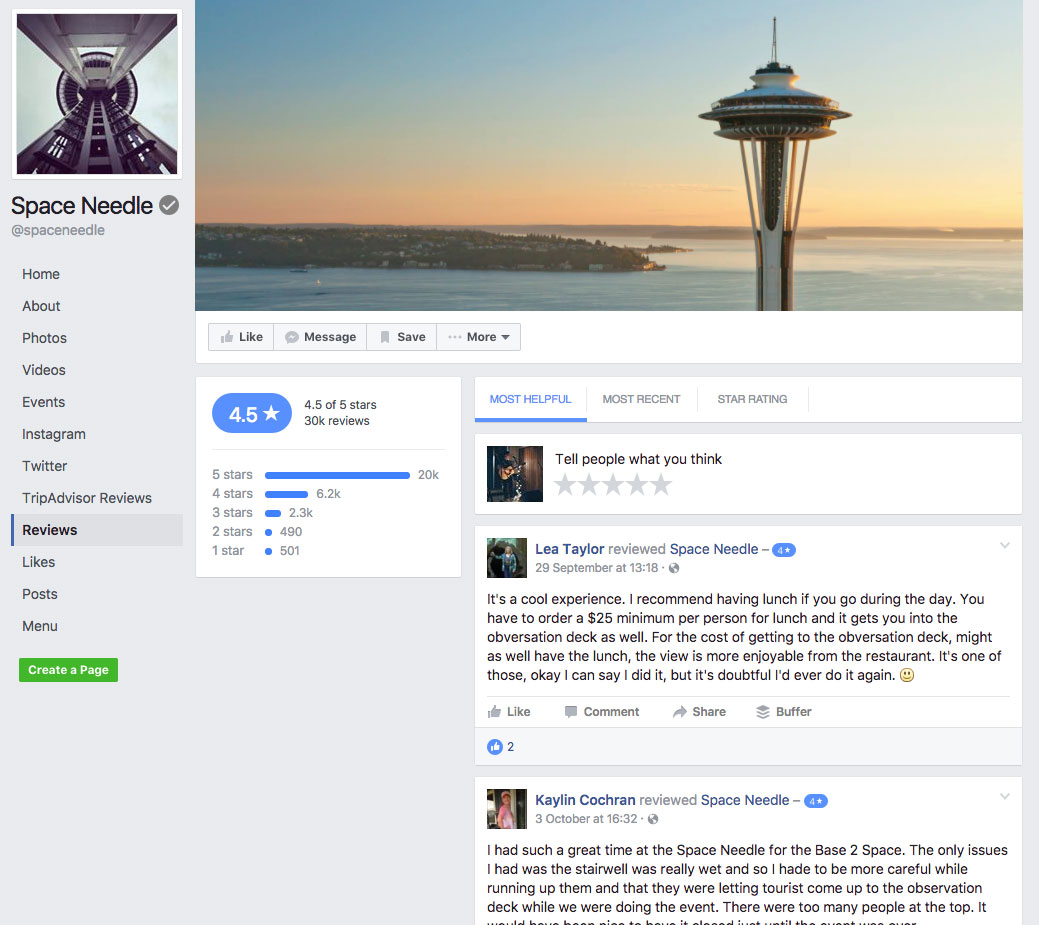Click Kaylin Cochran's avatar thumbnail
The image size is (1039, 925).
507,809
